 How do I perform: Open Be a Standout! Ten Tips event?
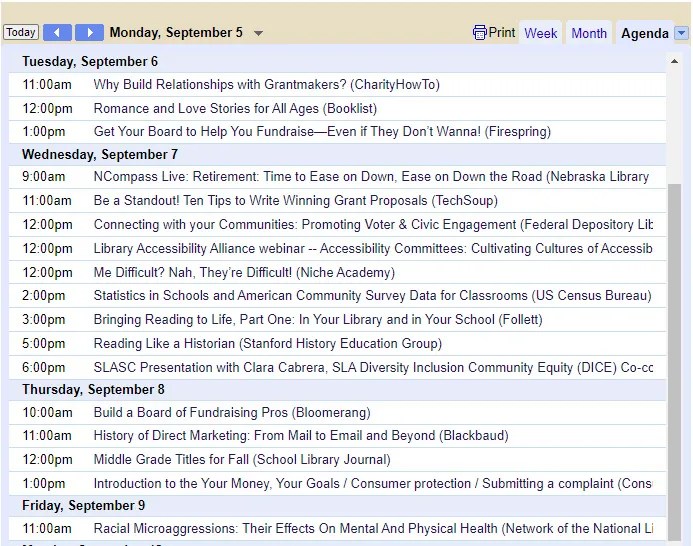tap(296, 200)
